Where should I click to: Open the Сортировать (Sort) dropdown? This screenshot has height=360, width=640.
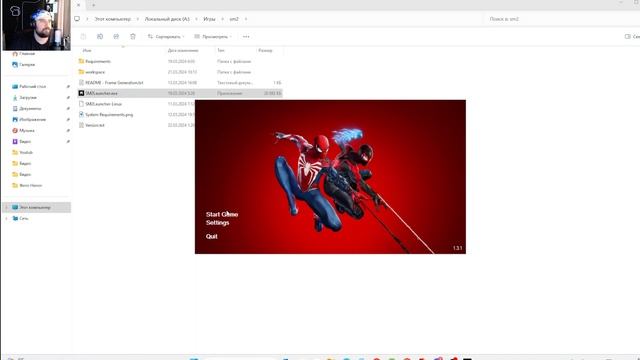coord(166,36)
